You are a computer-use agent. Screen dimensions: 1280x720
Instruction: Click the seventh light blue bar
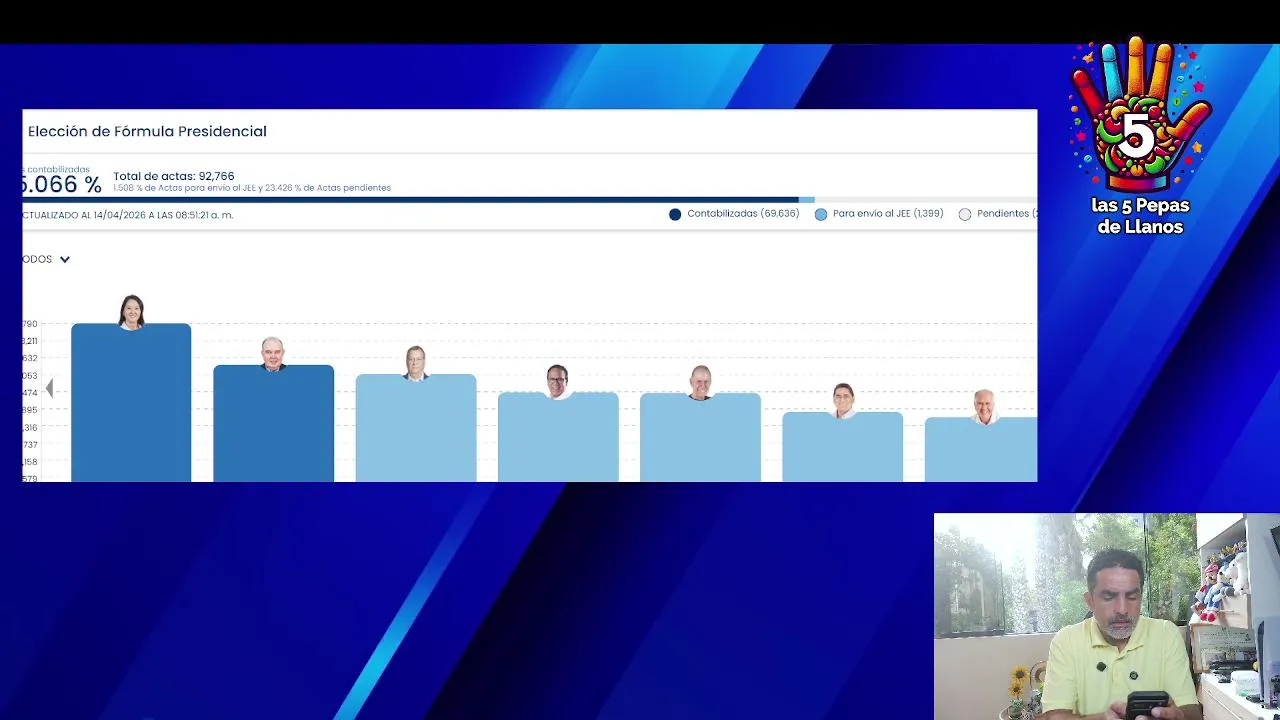(981, 450)
